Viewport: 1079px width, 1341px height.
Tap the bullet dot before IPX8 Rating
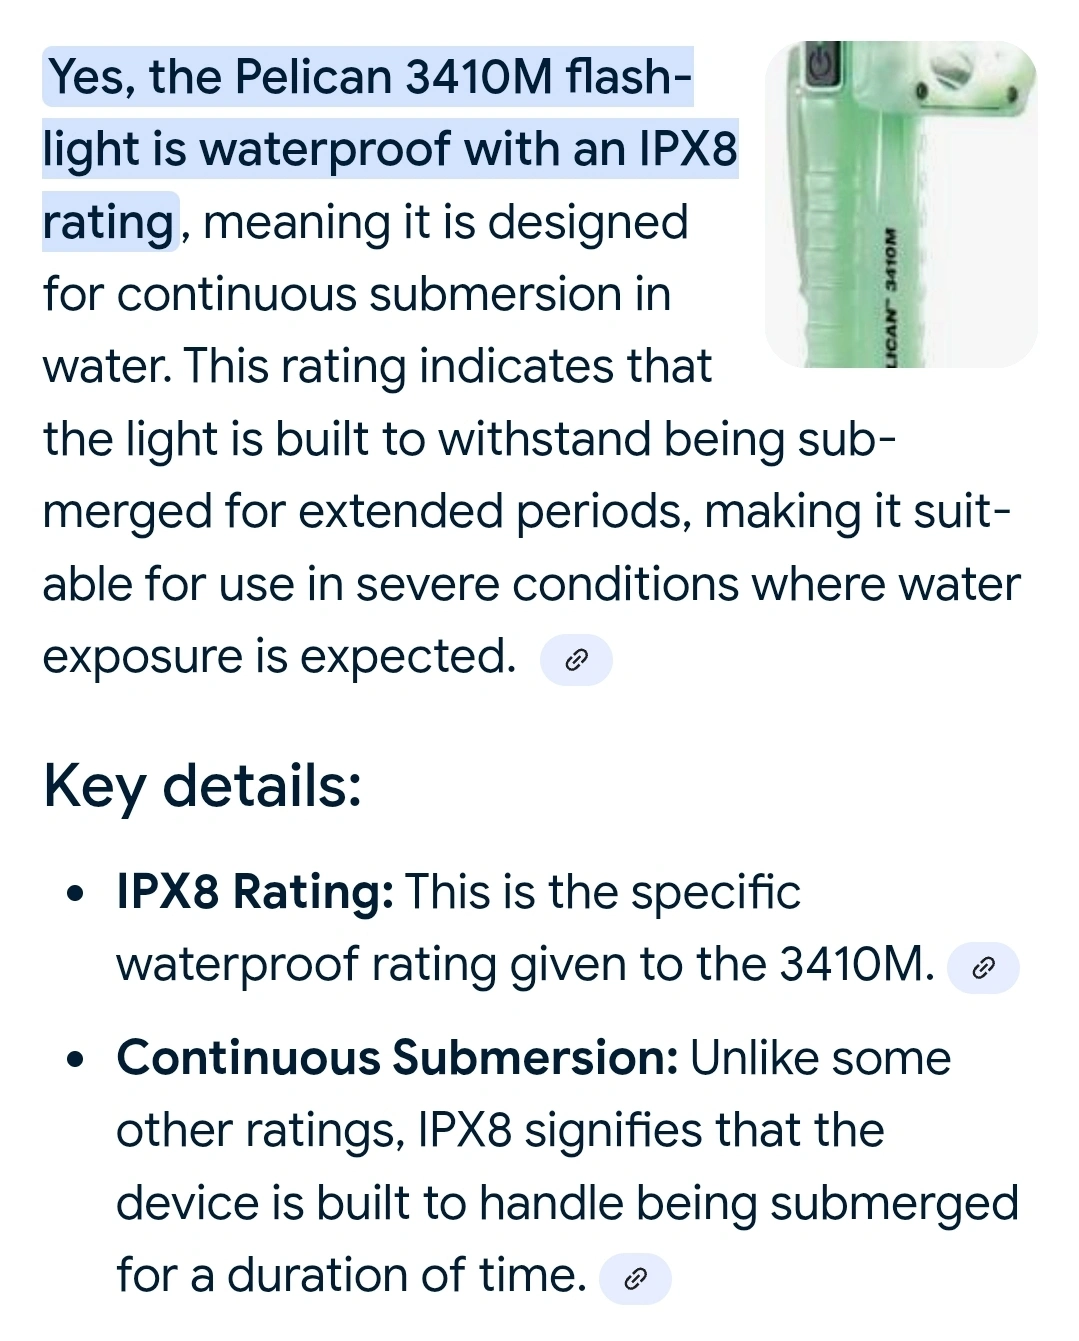coord(76,894)
